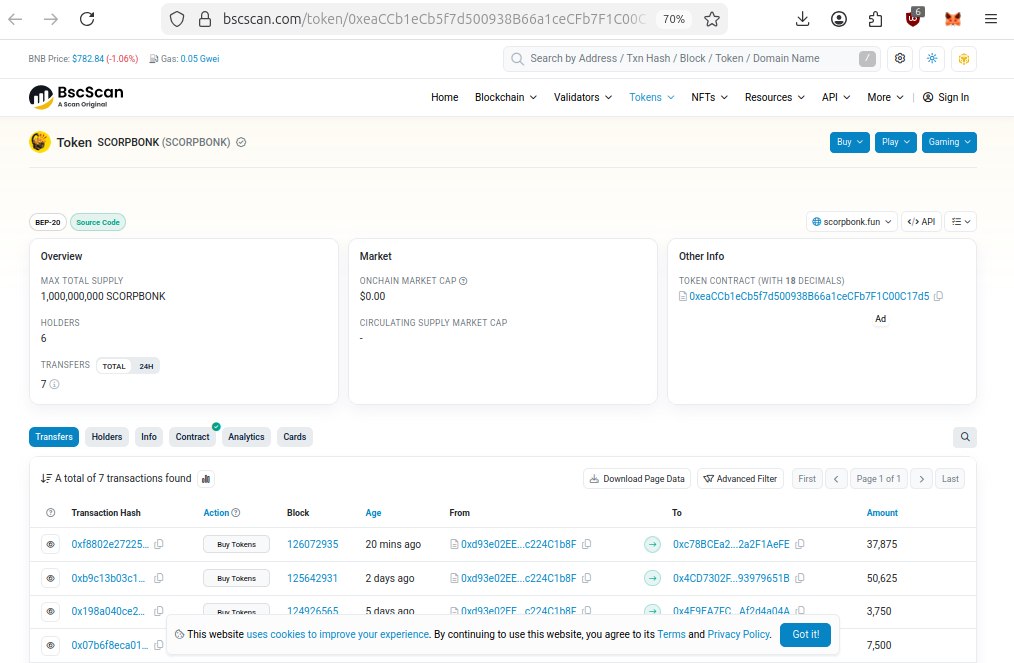Click the BNB chain cube icon in header

coord(964,58)
